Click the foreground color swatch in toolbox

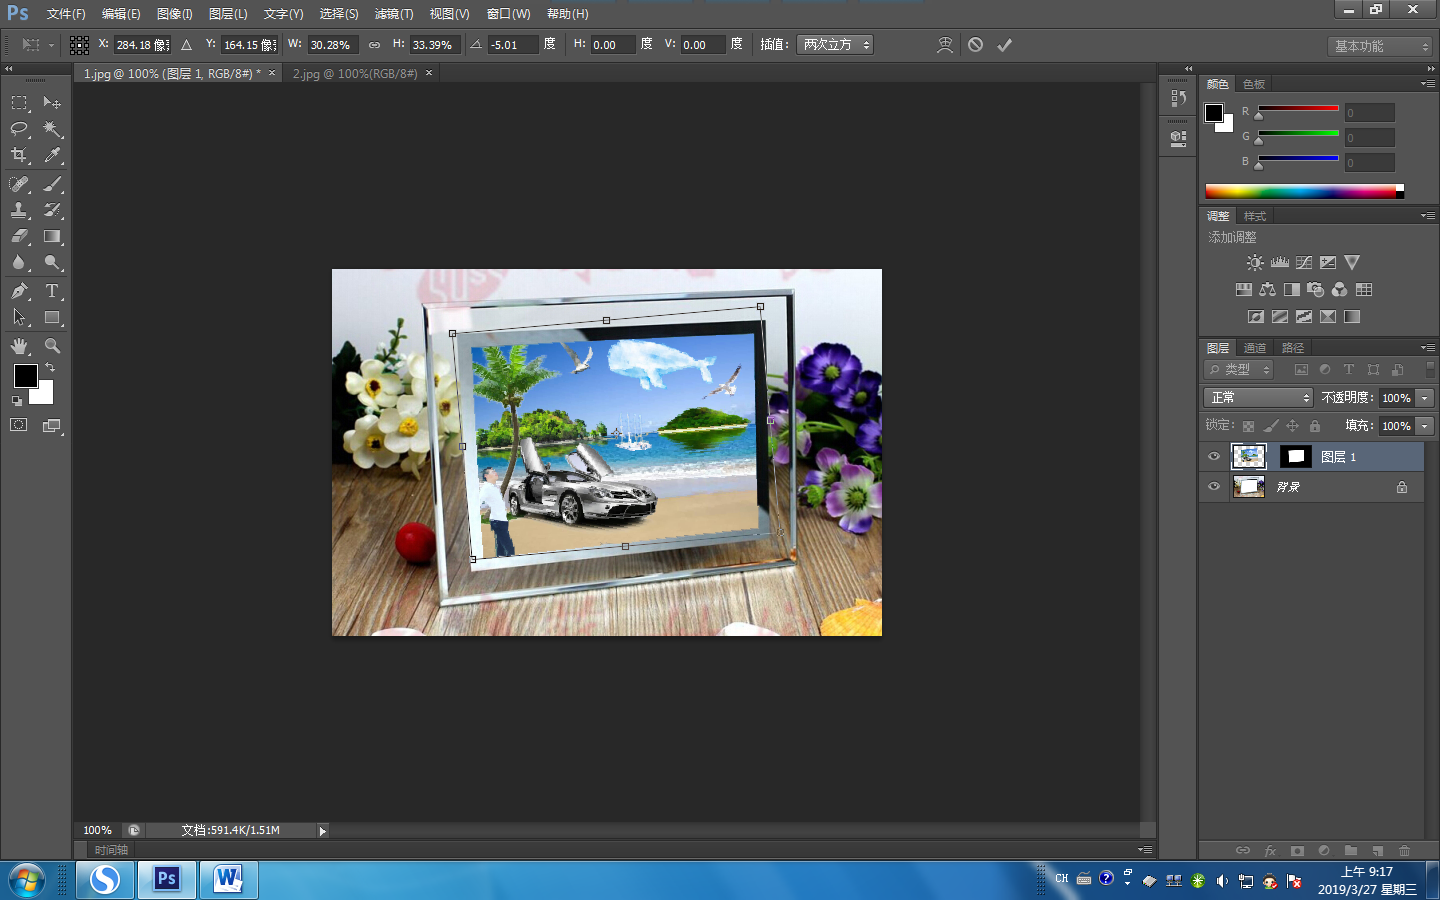[26, 376]
